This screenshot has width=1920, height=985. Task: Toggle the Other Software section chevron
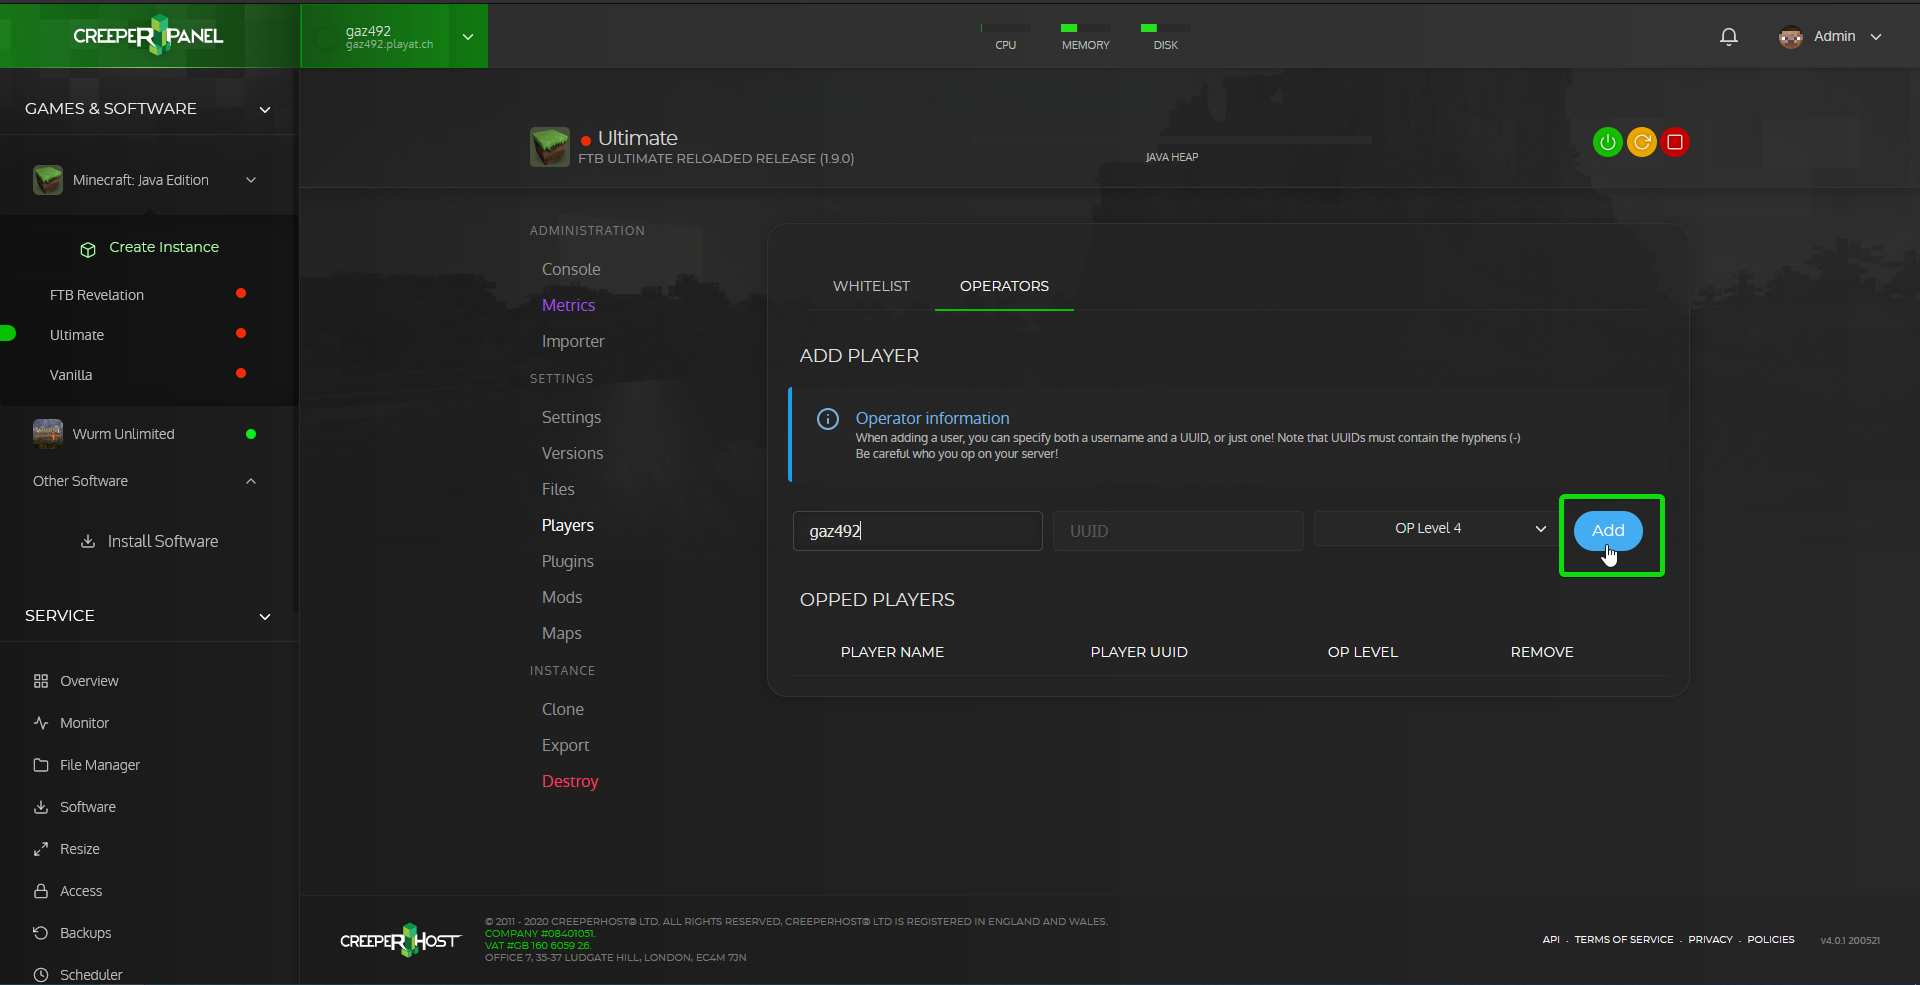point(251,481)
